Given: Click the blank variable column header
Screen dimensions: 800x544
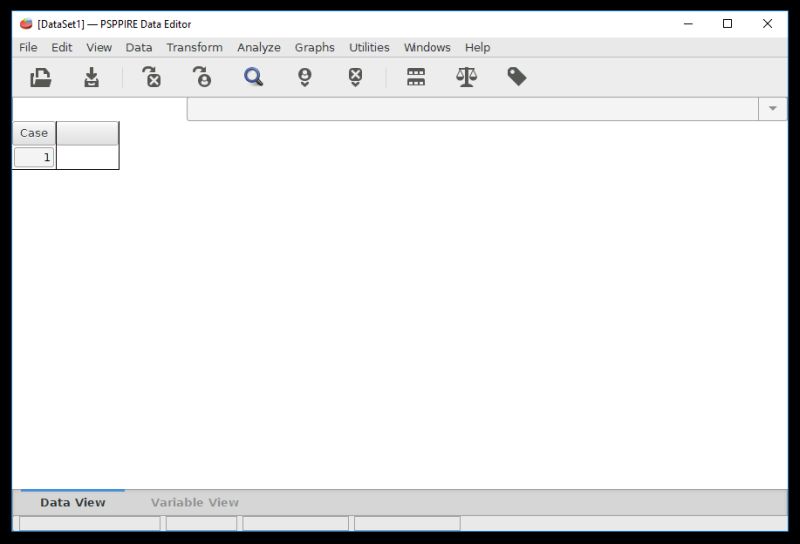Looking at the screenshot, I should pyautogui.click(x=87, y=133).
